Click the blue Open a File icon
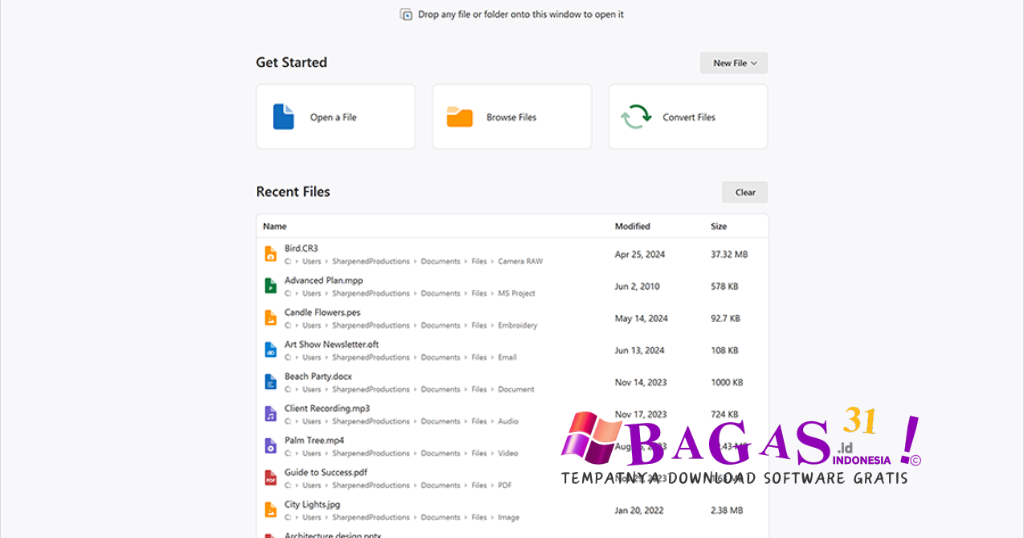1024x538 pixels. coord(283,117)
